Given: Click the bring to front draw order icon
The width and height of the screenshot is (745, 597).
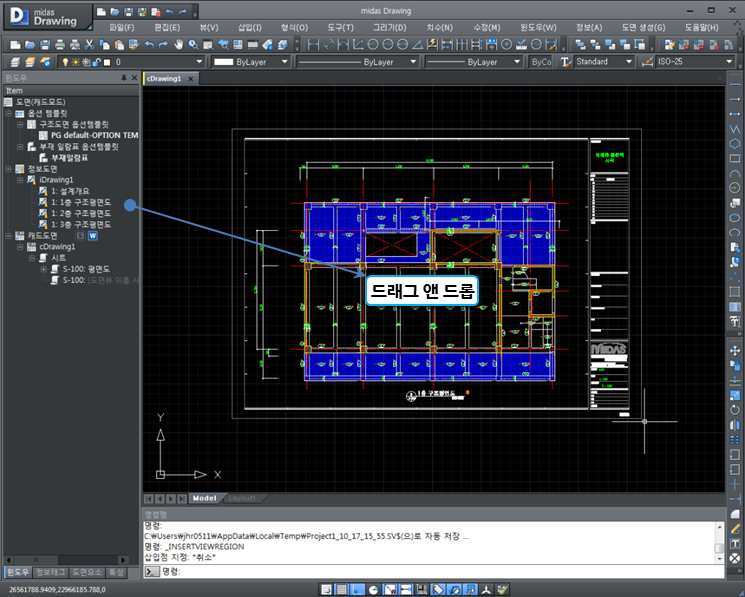Looking at the screenshot, I should tap(580, 45).
